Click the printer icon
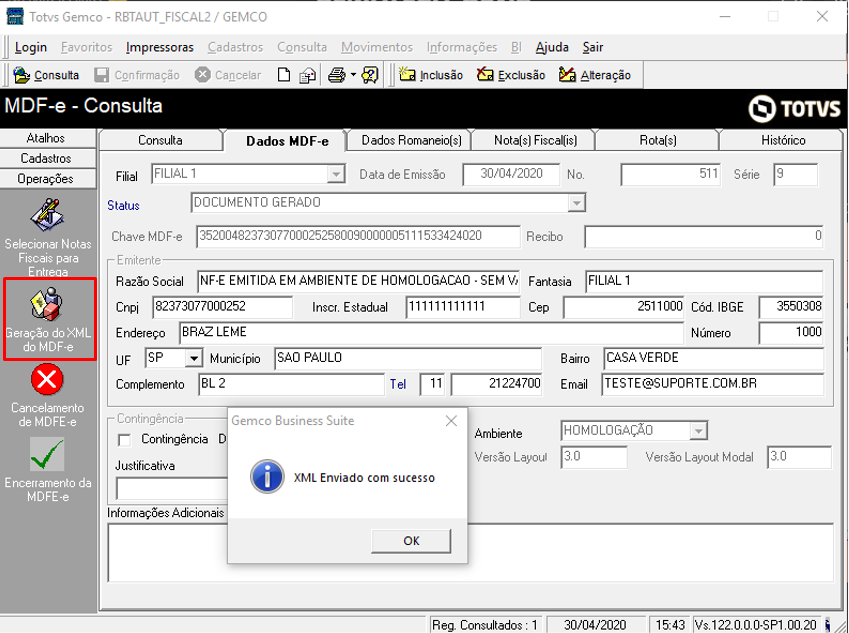The height and width of the screenshot is (633, 849). point(337,75)
